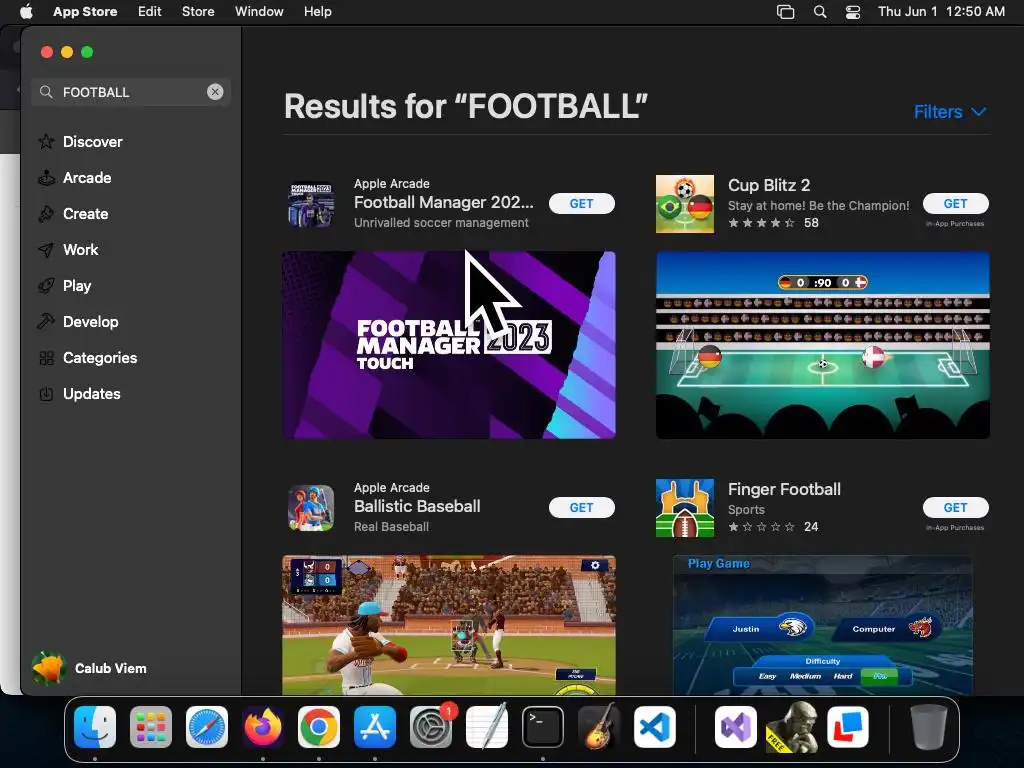Open Launchpad from the dock
1024x768 pixels.
coord(151,727)
